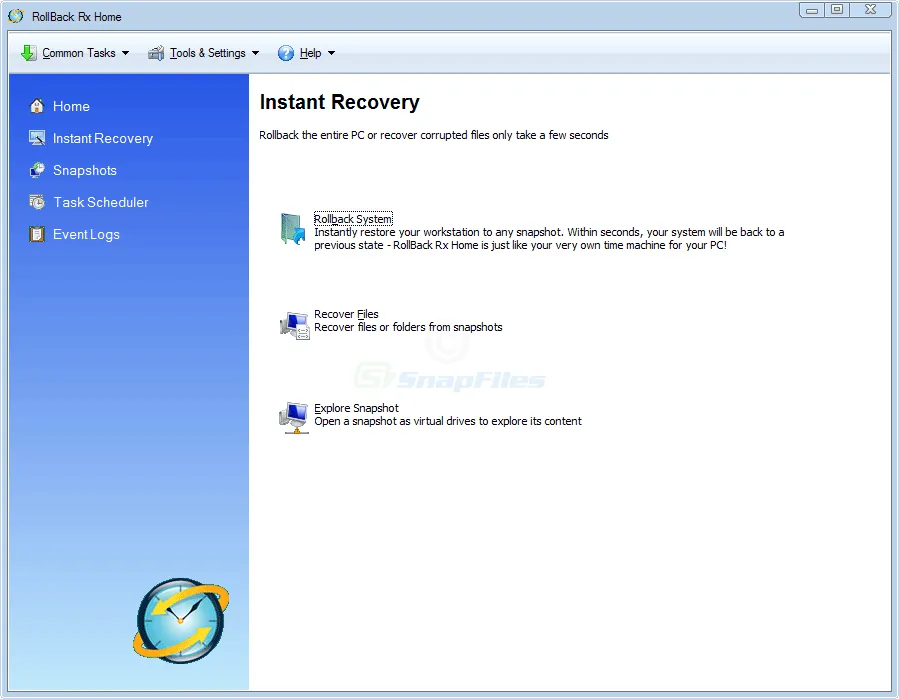Open Event Logs from the sidebar
Viewport: 899px width, 699px height.
(x=86, y=235)
